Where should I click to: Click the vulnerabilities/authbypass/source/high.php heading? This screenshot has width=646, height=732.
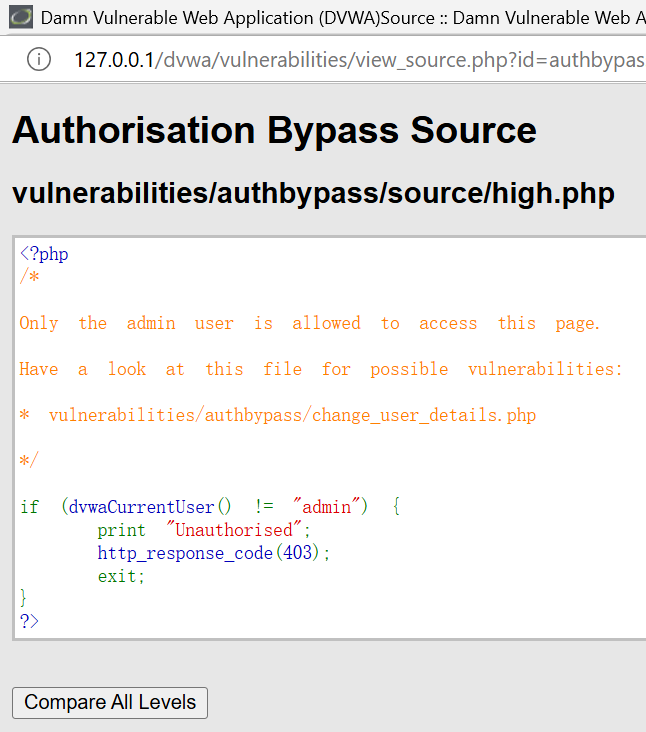point(313,193)
